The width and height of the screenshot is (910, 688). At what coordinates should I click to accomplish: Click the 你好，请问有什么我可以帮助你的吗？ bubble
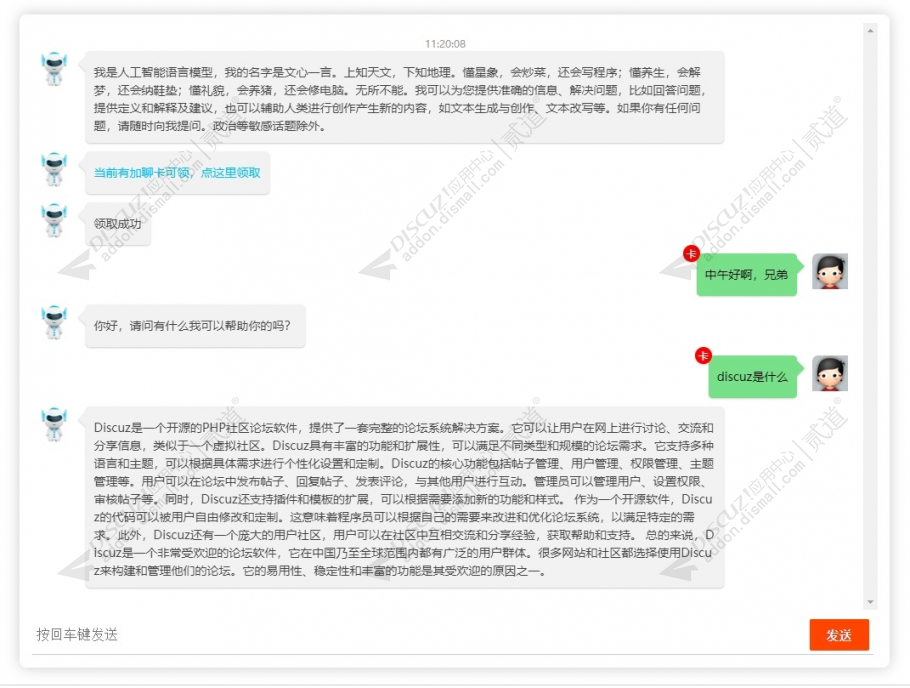point(195,326)
